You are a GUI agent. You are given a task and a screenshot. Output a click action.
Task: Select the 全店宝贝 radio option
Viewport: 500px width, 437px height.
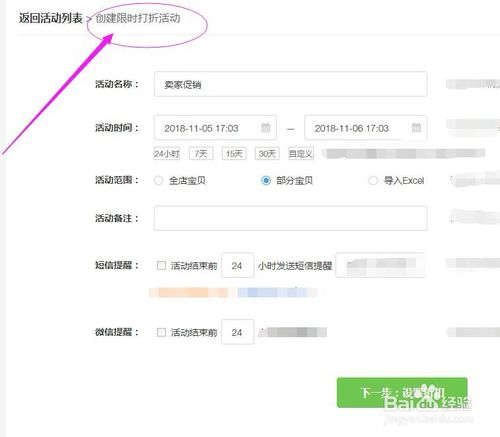click(158, 181)
